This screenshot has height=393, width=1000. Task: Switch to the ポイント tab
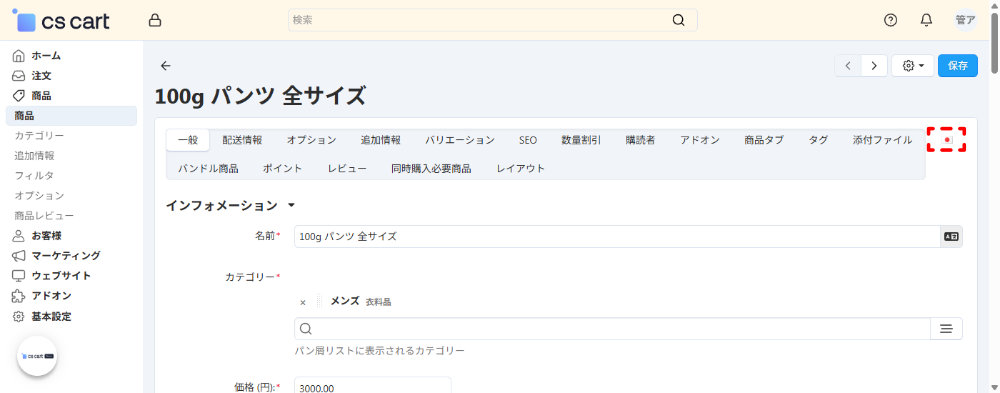point(283,168)
